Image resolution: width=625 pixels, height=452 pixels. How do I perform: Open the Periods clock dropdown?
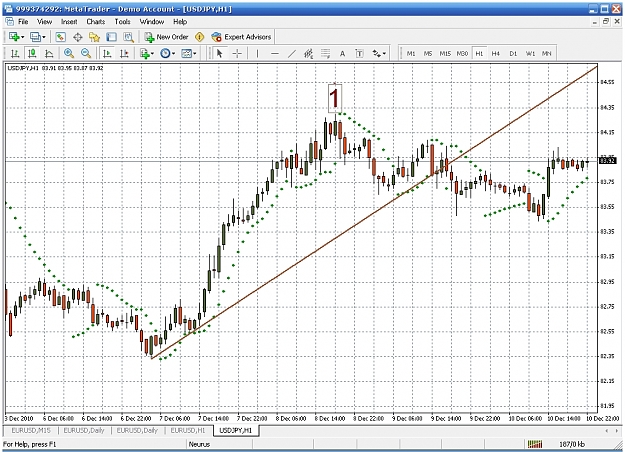pyautogui.click(x=167, y=53)
